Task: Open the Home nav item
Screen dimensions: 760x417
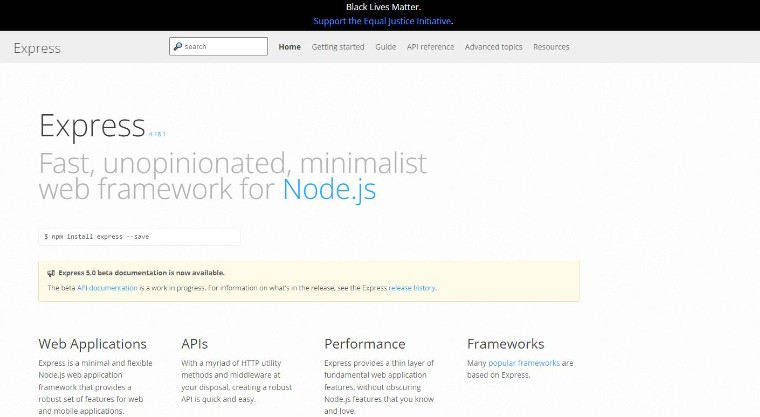Action: coord(289,47)
